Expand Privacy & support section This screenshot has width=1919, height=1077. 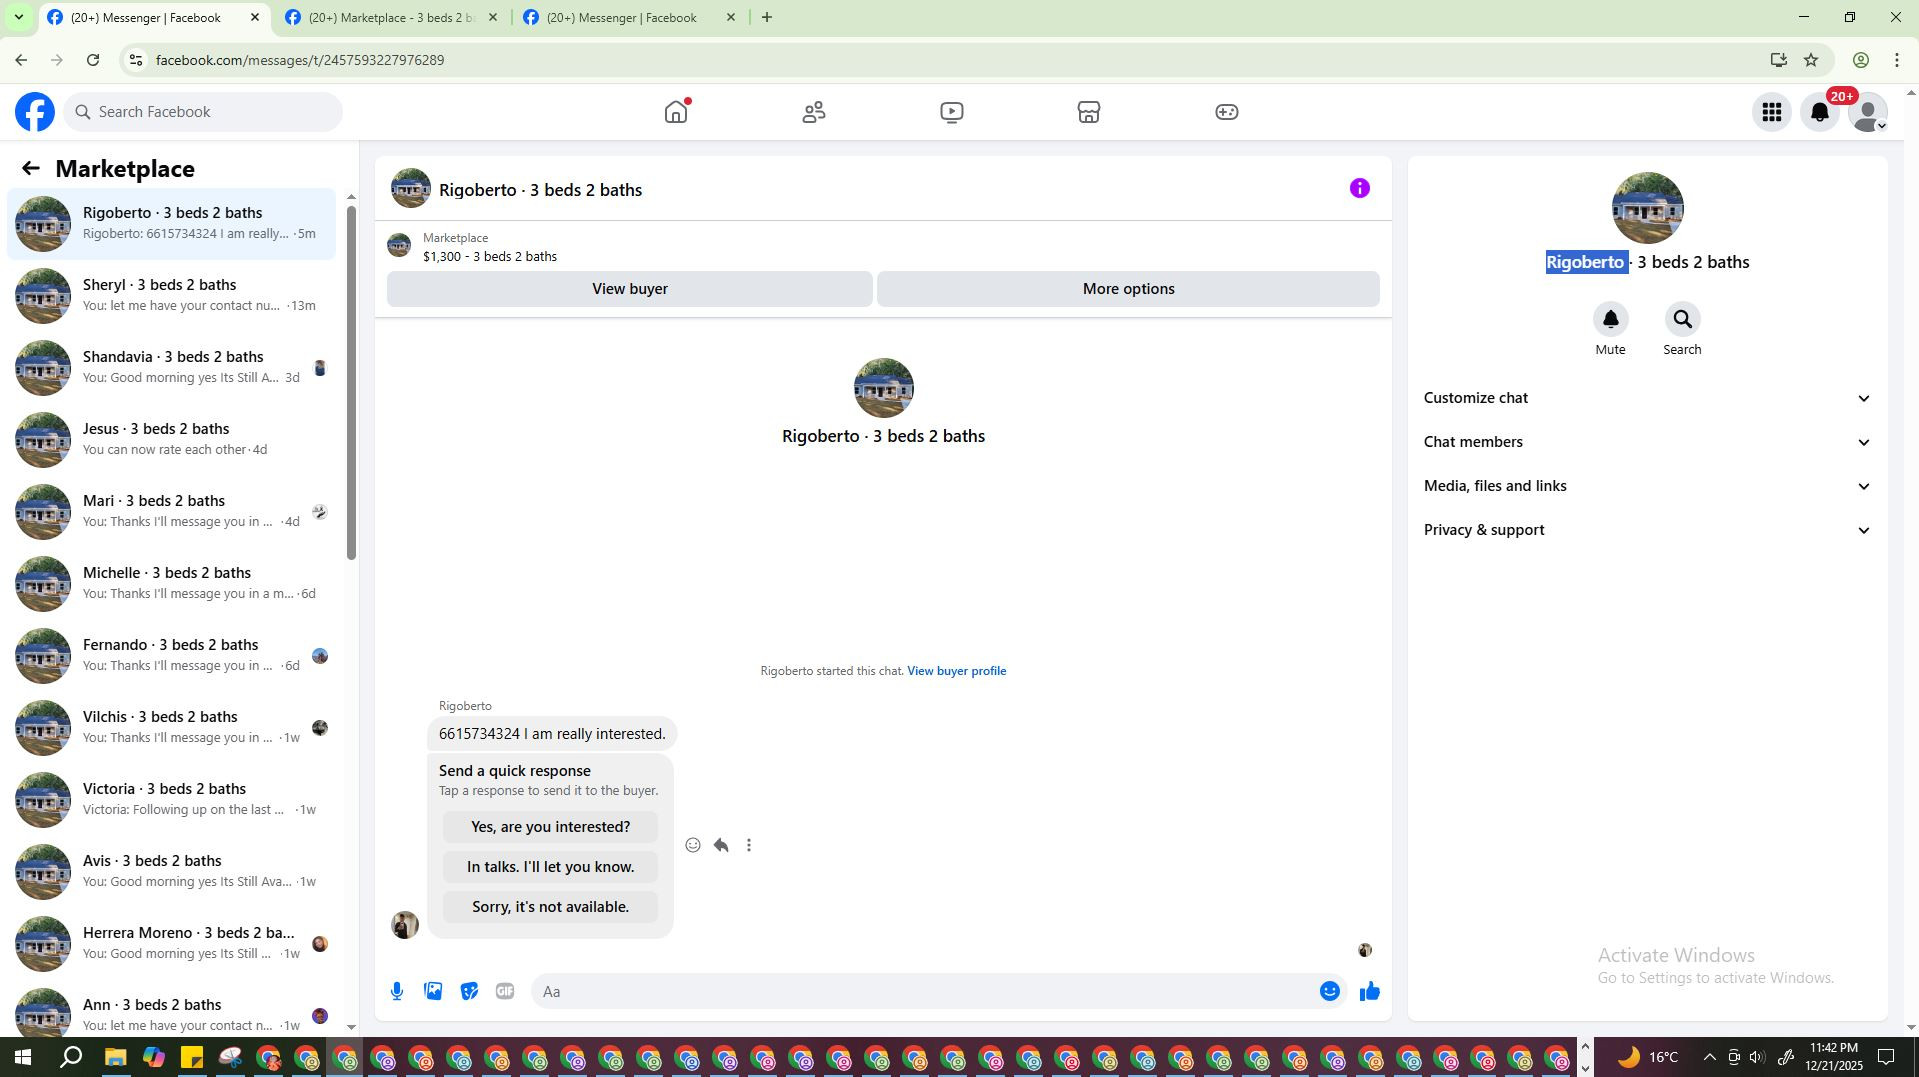coord(1647,530)
